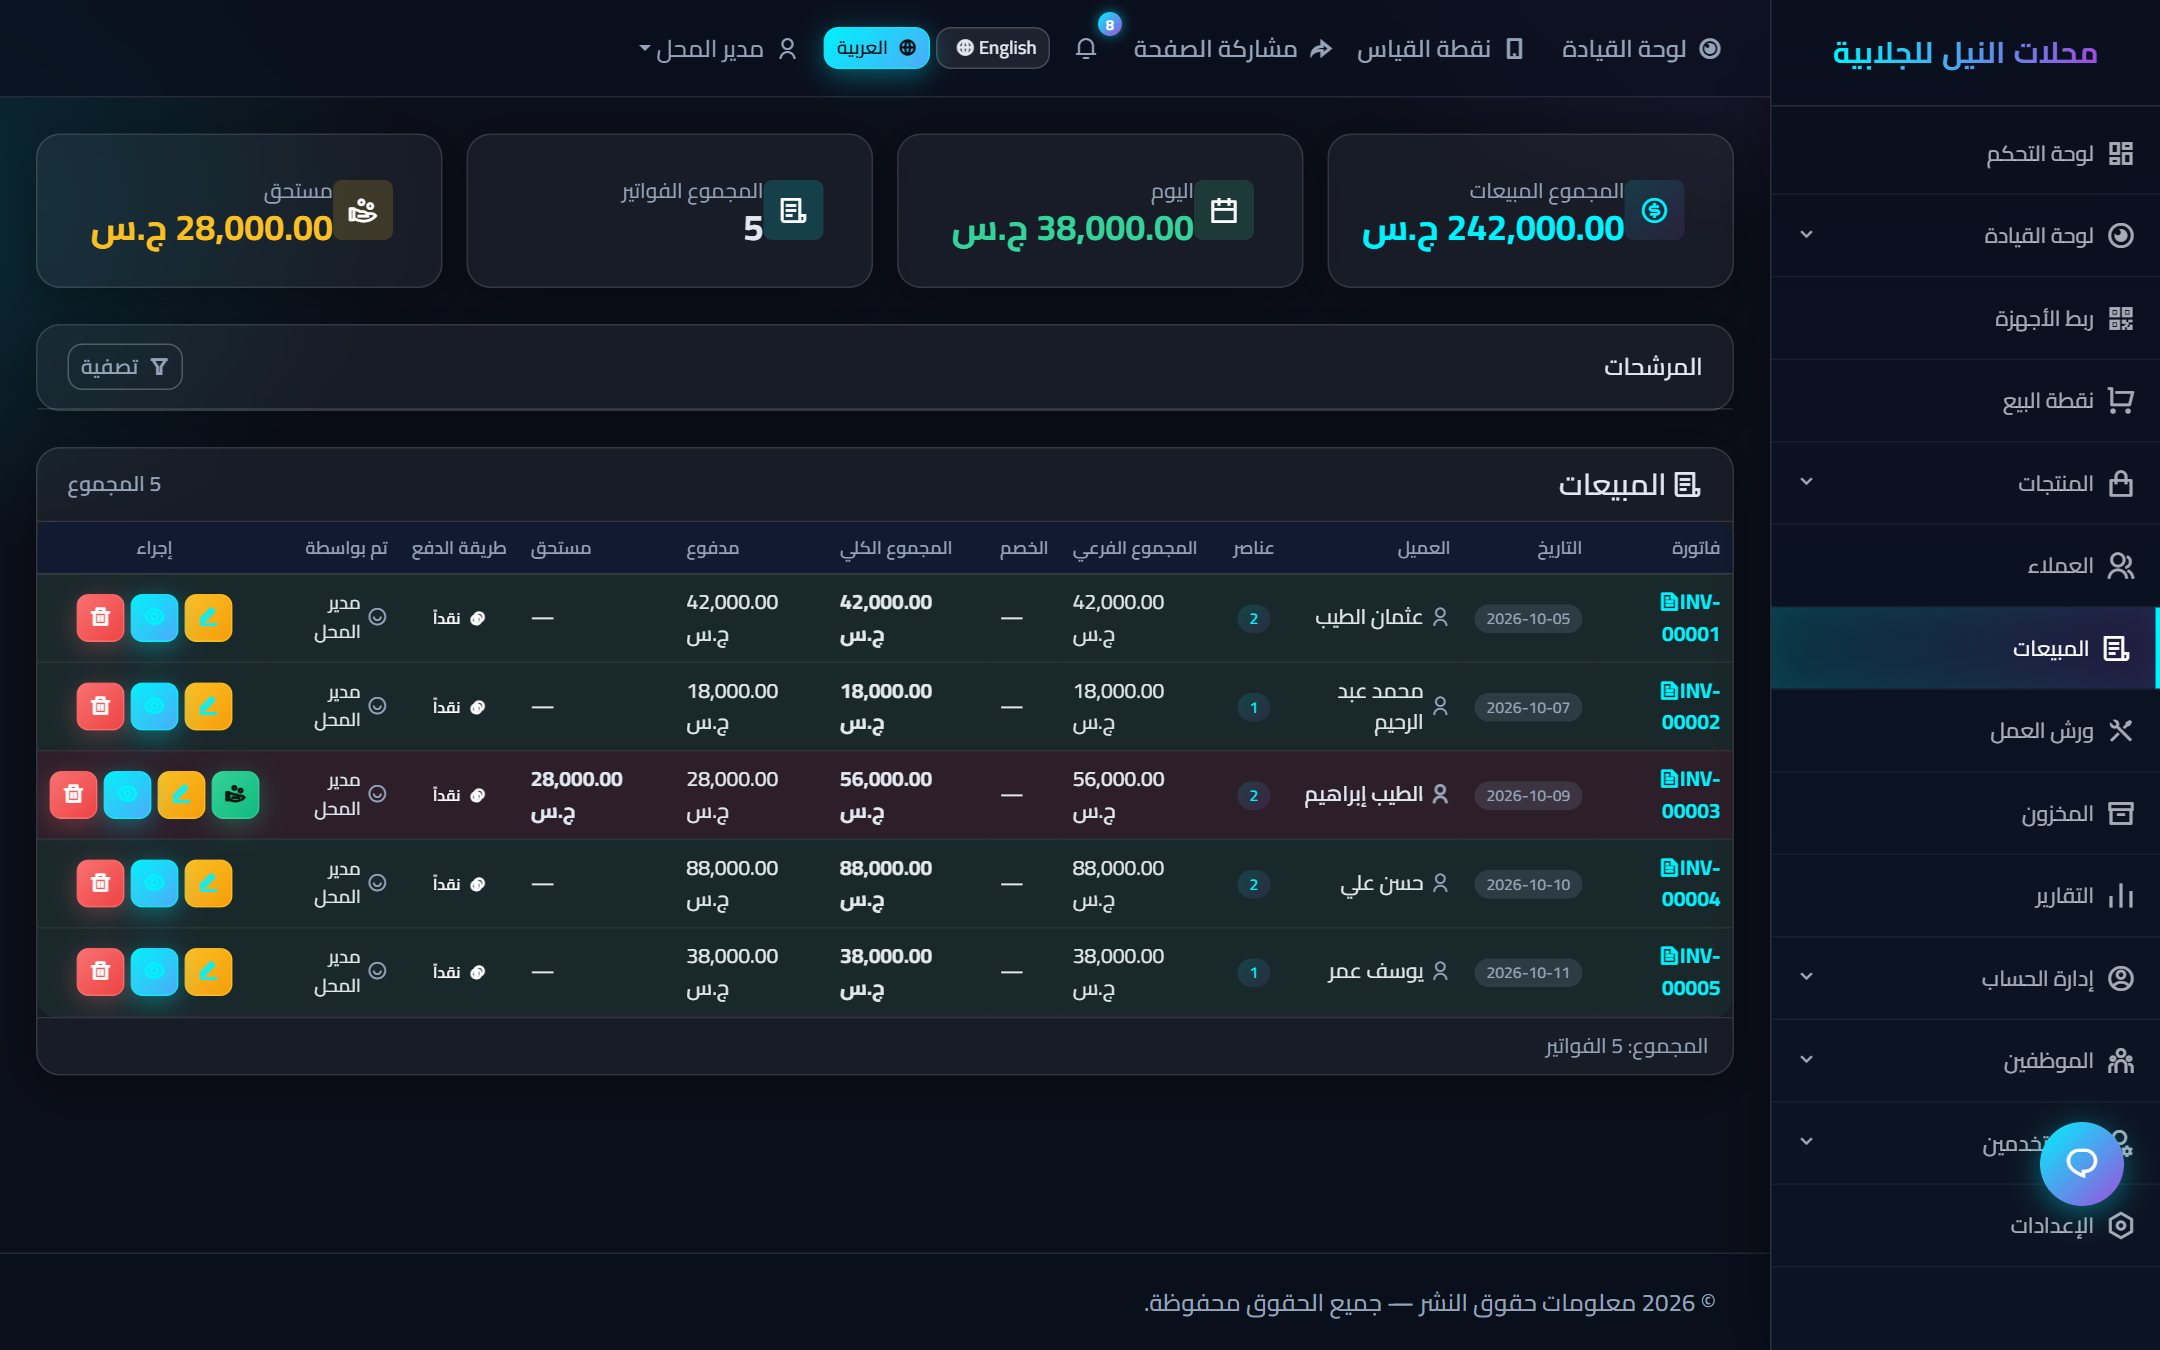Open invoice link INV-00003
The width and height of the screenshot is (2160, 1350).
point(1690,795)
